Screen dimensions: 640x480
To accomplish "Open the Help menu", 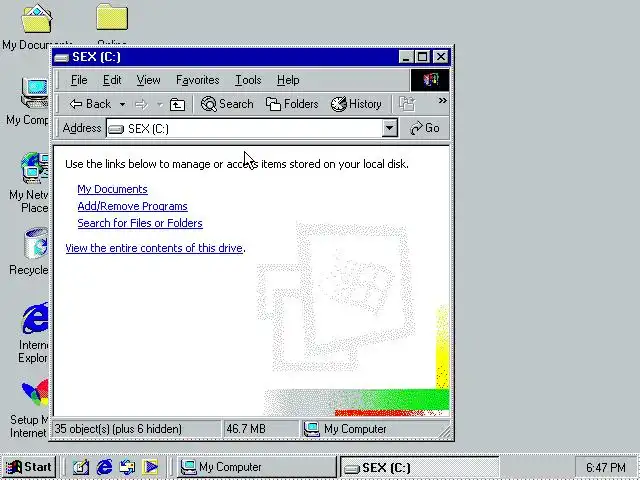I will click(x=288, y=80).
